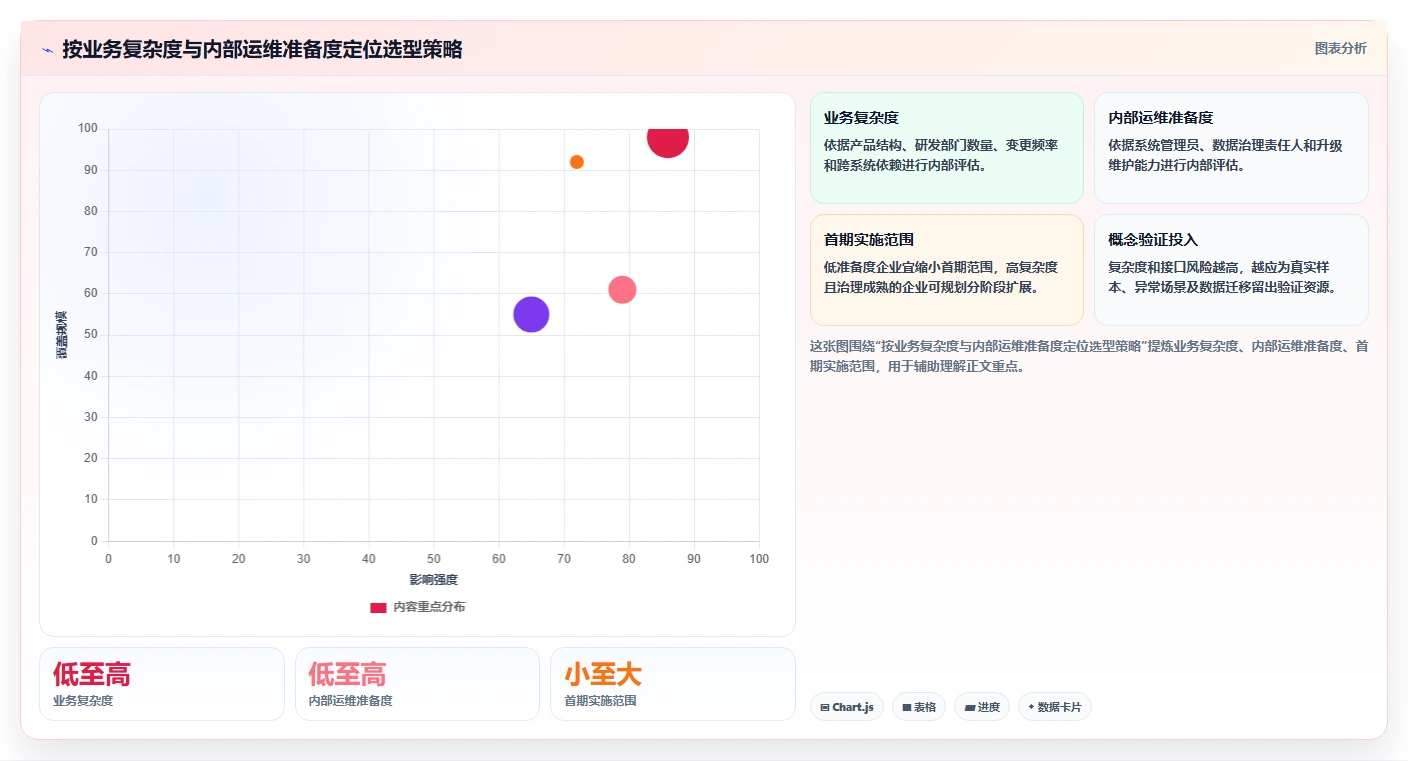Click the rotated y-axis title of the chart
The height and width of the screenshot is (761, 1408).
[x=62, y=335]
